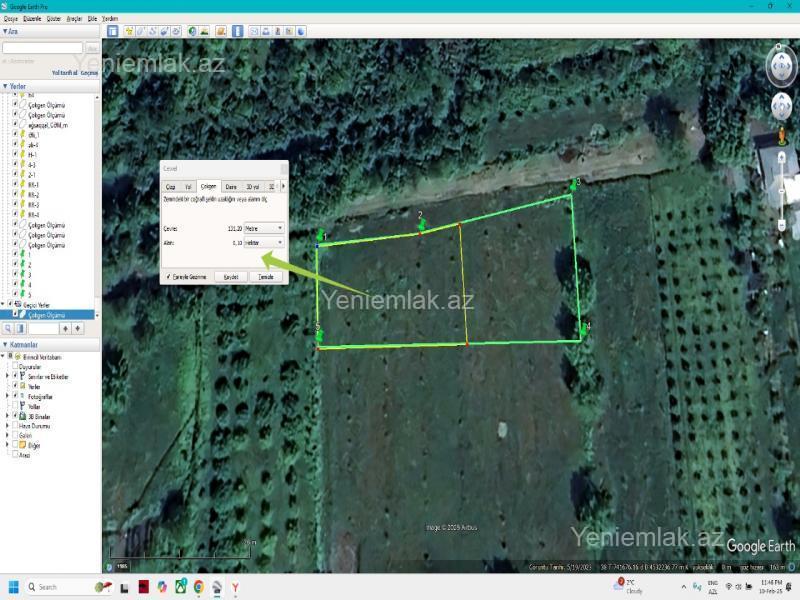Click the search input field in Ara panel
The width and height of the screenshot is (800, 600).
pyautogui.click(x=42, y=48)
